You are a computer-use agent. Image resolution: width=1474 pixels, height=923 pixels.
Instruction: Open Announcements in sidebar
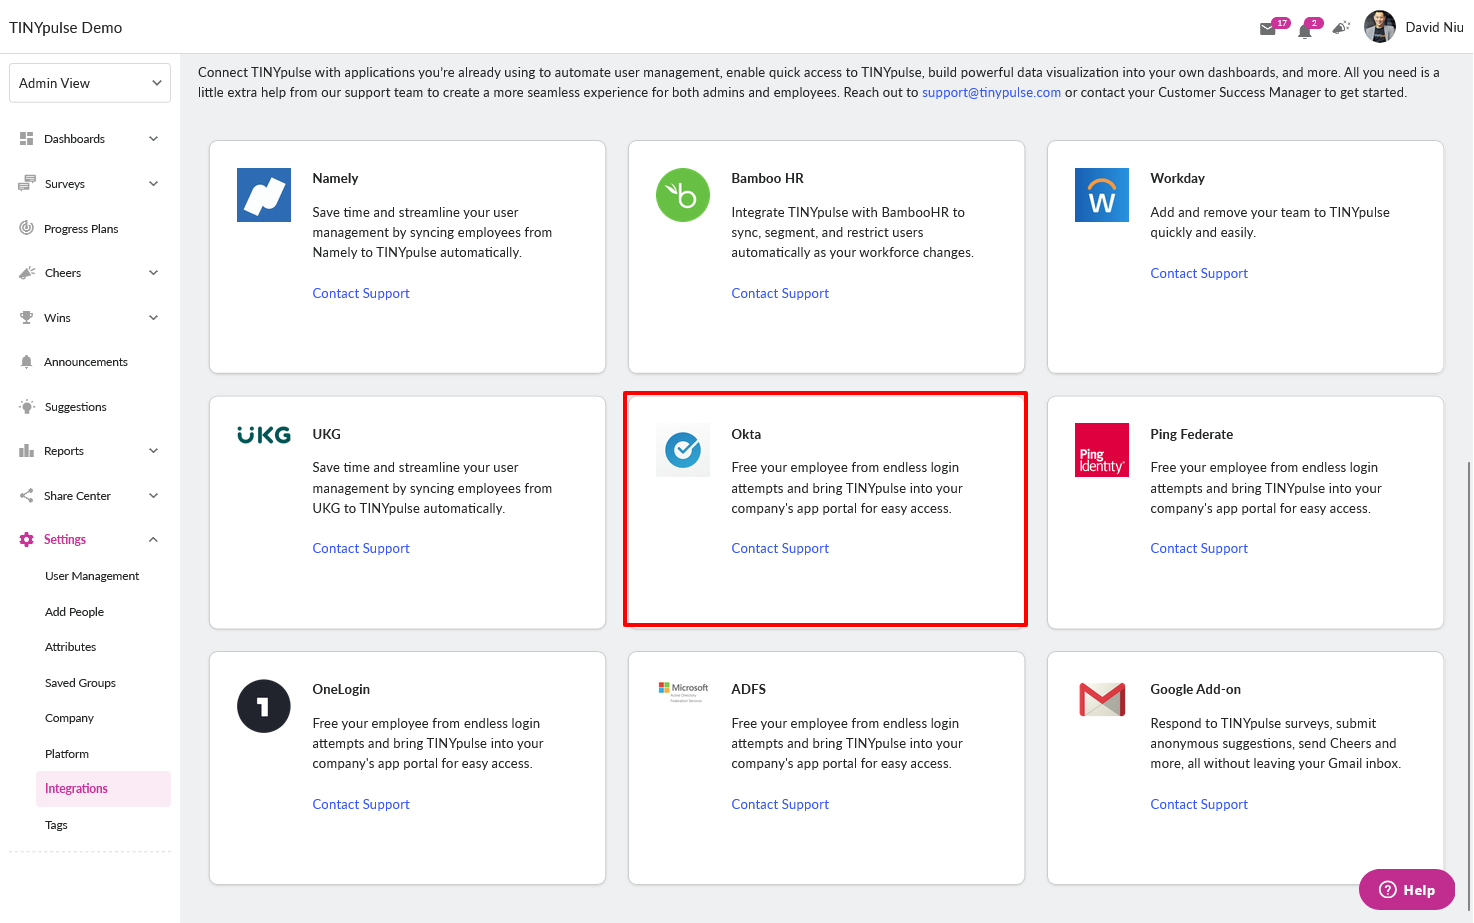86,362
